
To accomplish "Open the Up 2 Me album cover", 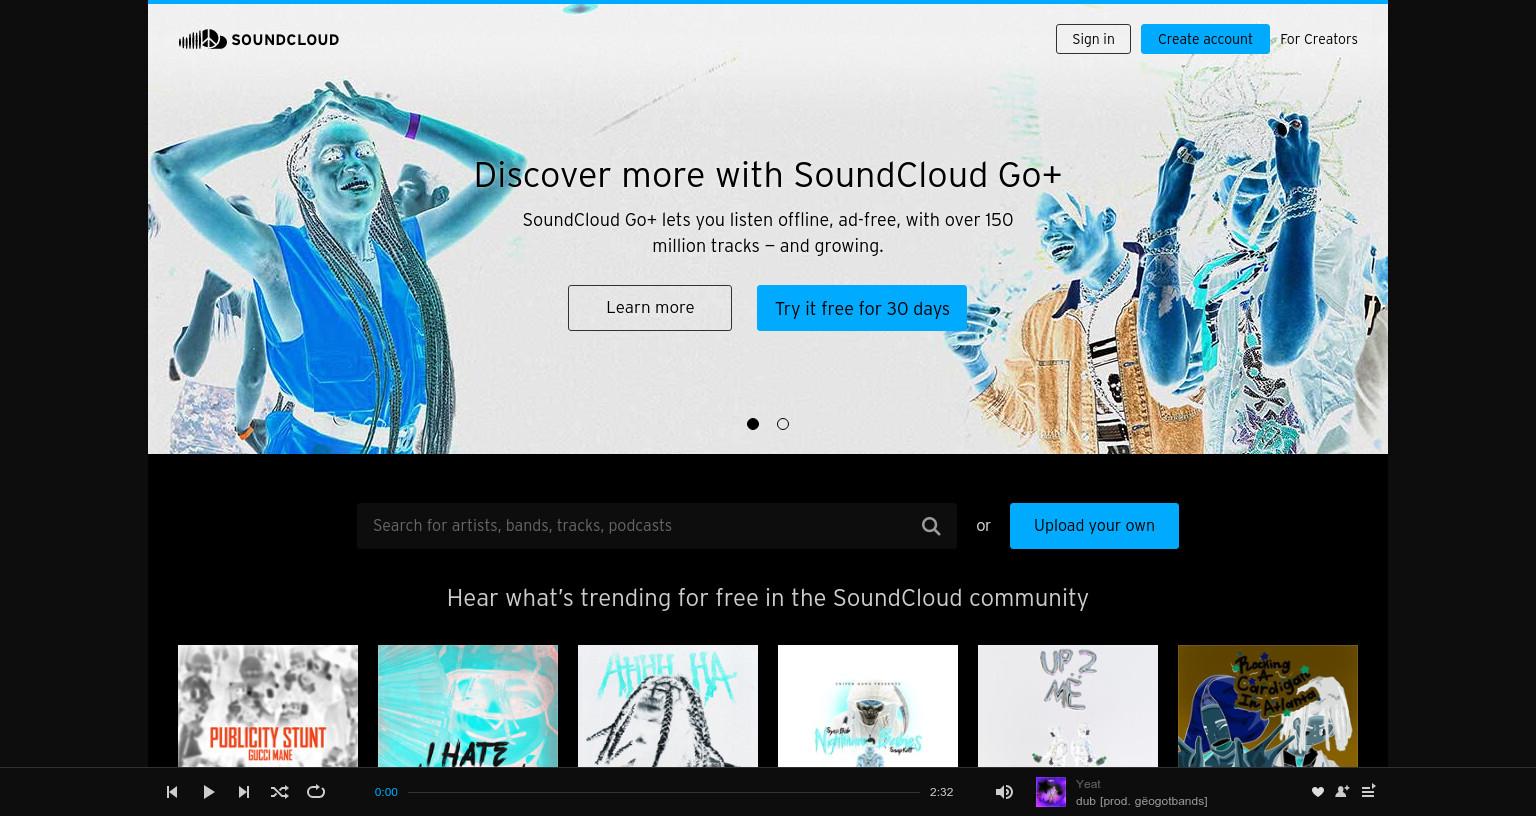I will [1068, 706].
